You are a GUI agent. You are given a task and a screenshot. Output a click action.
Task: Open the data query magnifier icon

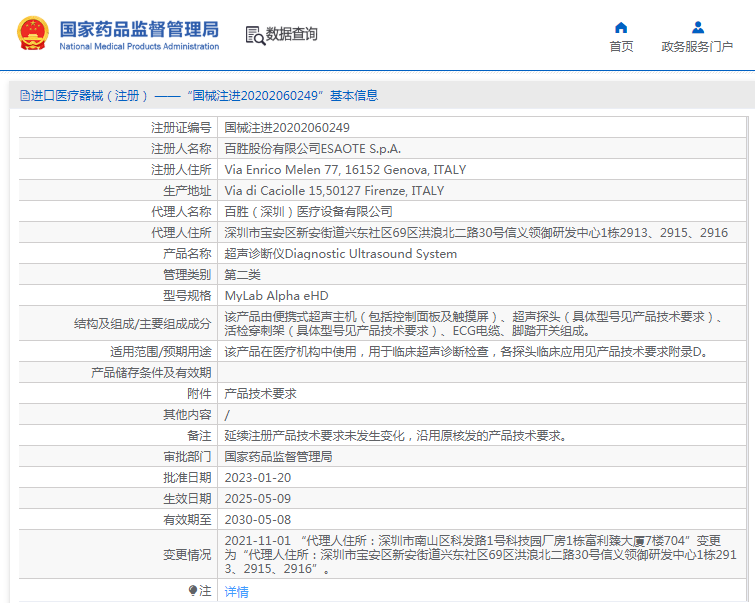coord(255,35)
